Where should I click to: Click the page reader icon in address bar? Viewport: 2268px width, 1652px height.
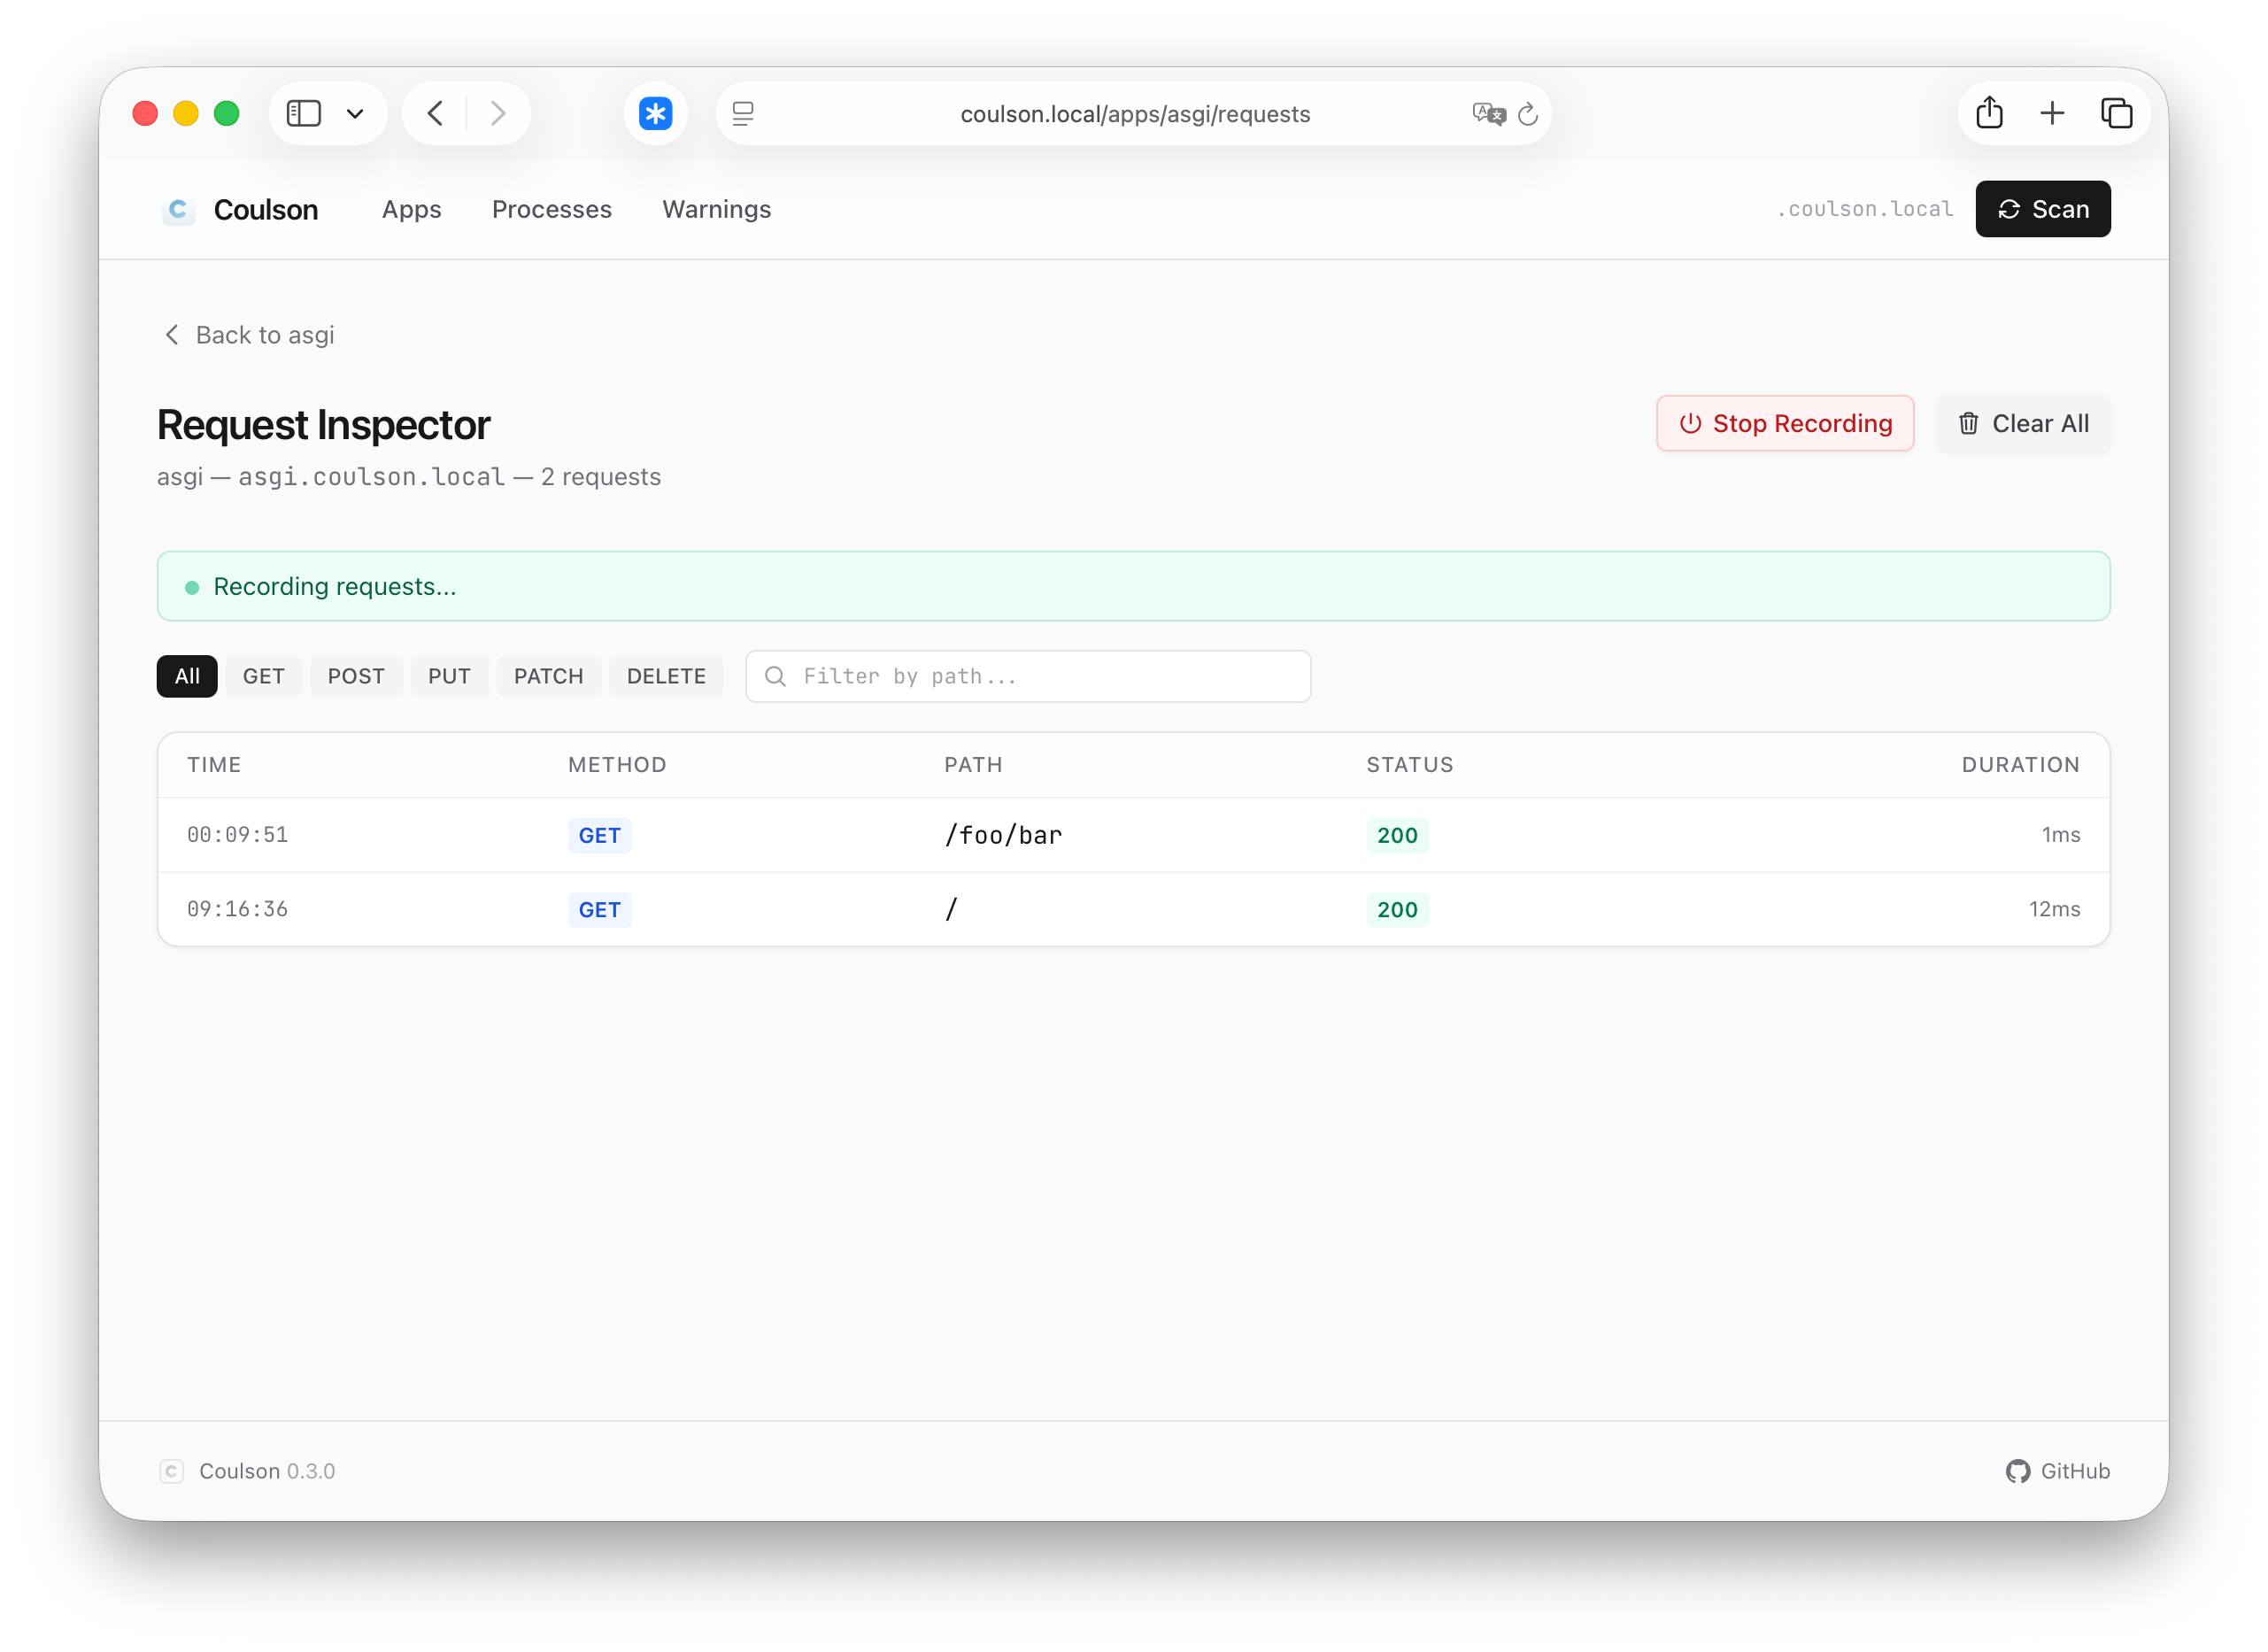pos(743,114)
